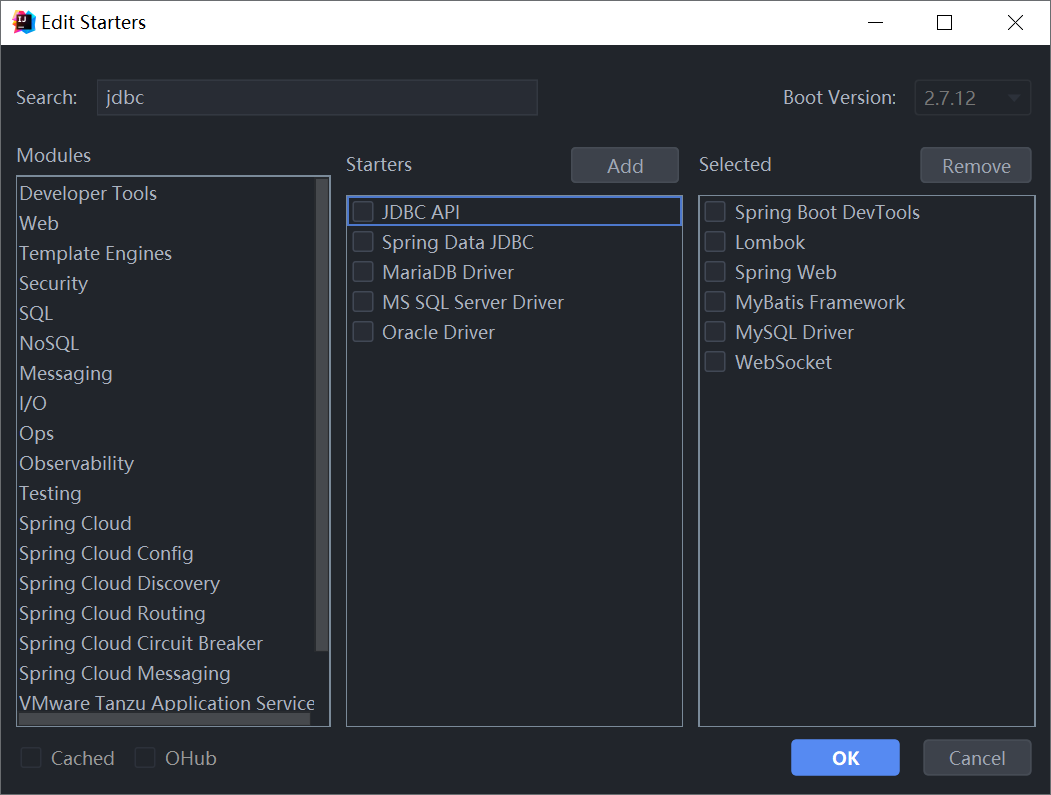Select the Spring Web entry label
This screenshot has height=795, width=1051.
[x=786, y=272]
